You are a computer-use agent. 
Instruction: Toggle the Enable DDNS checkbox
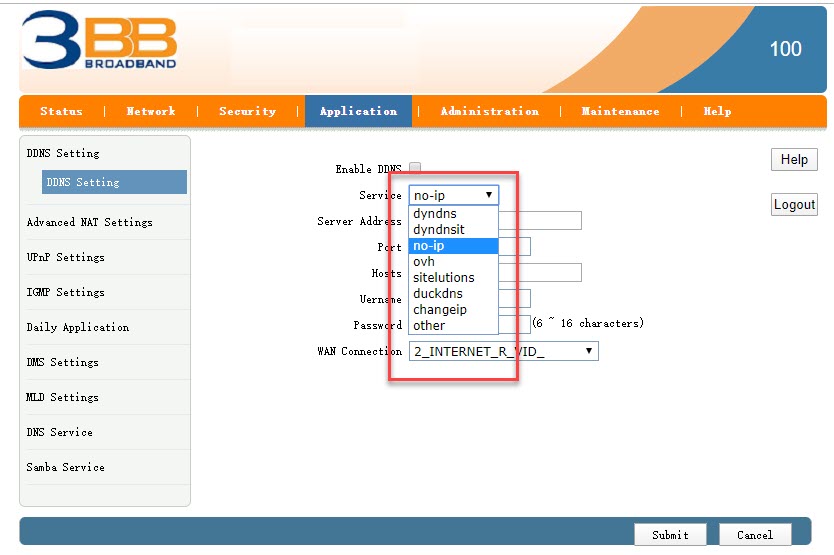click(415, 168)
